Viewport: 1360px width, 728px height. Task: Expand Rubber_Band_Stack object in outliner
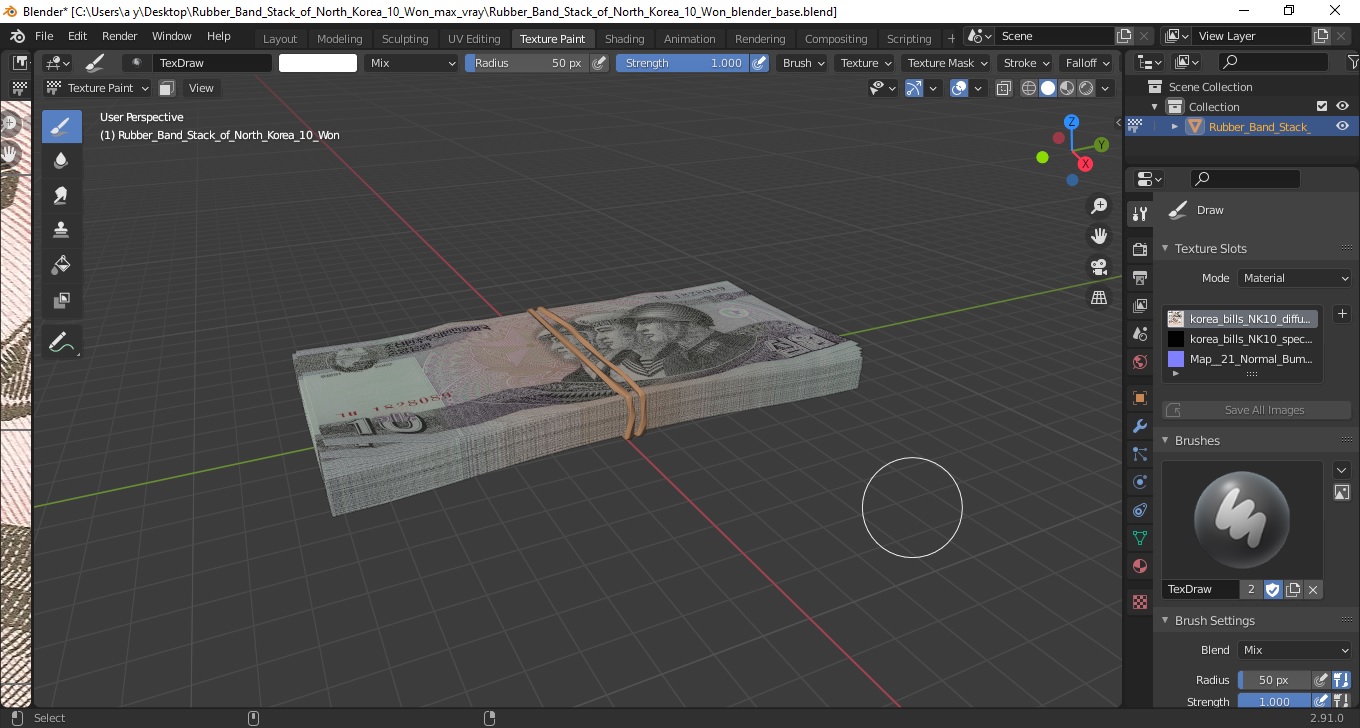[1175, 126]
